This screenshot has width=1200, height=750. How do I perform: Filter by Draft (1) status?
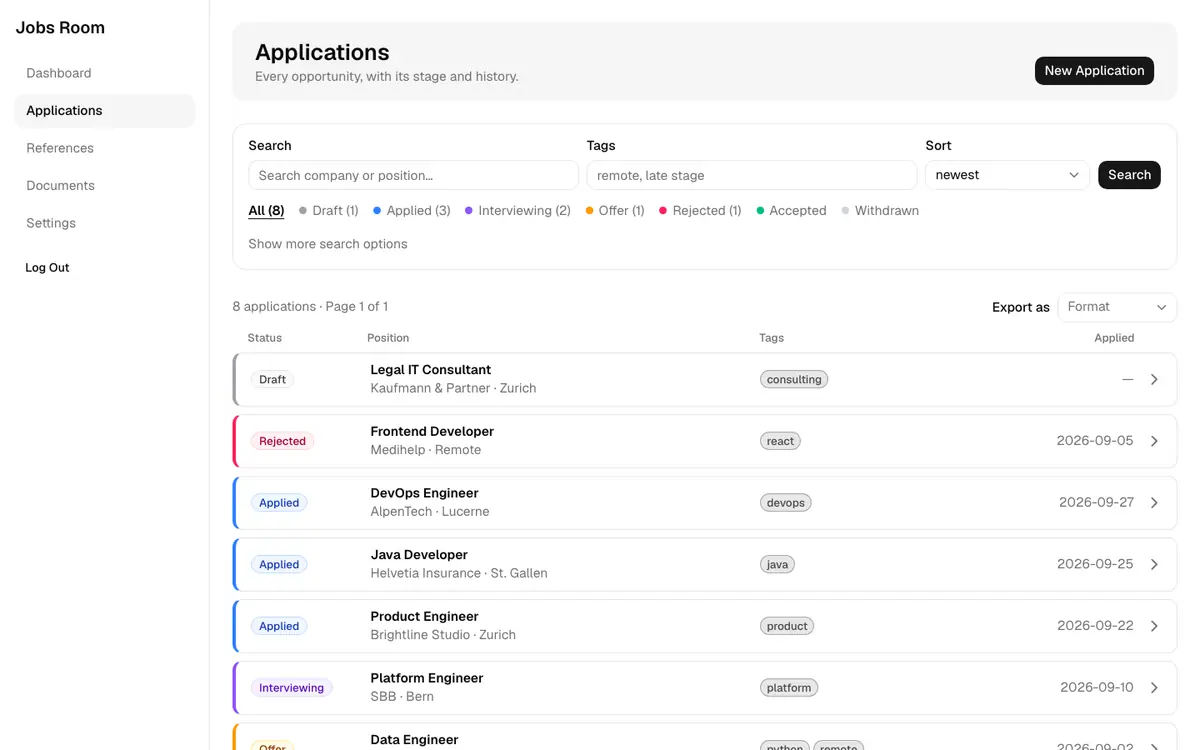[x=329, y=211]
